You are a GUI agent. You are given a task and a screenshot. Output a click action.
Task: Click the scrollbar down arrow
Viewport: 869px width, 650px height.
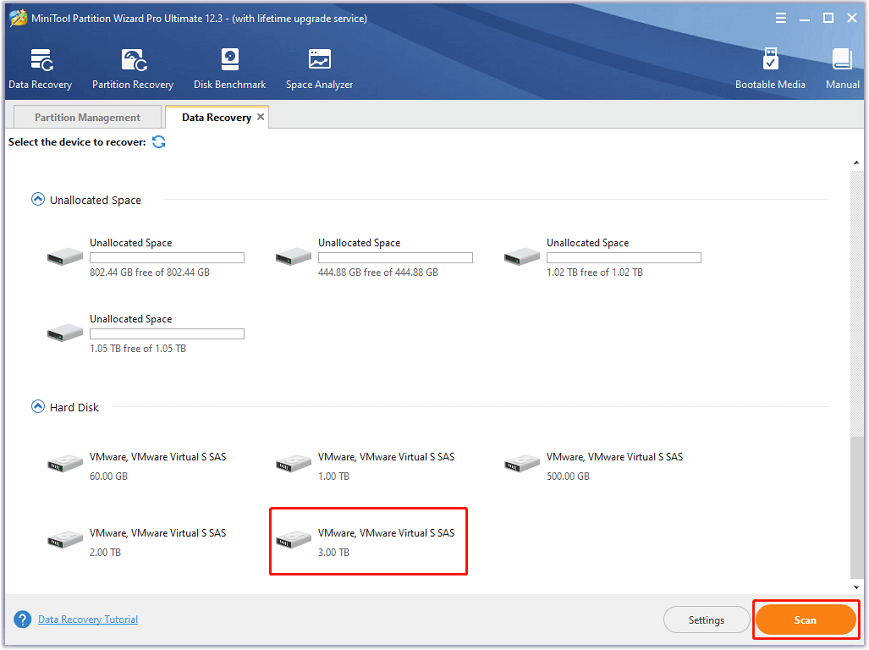click(x=856, y=587)
